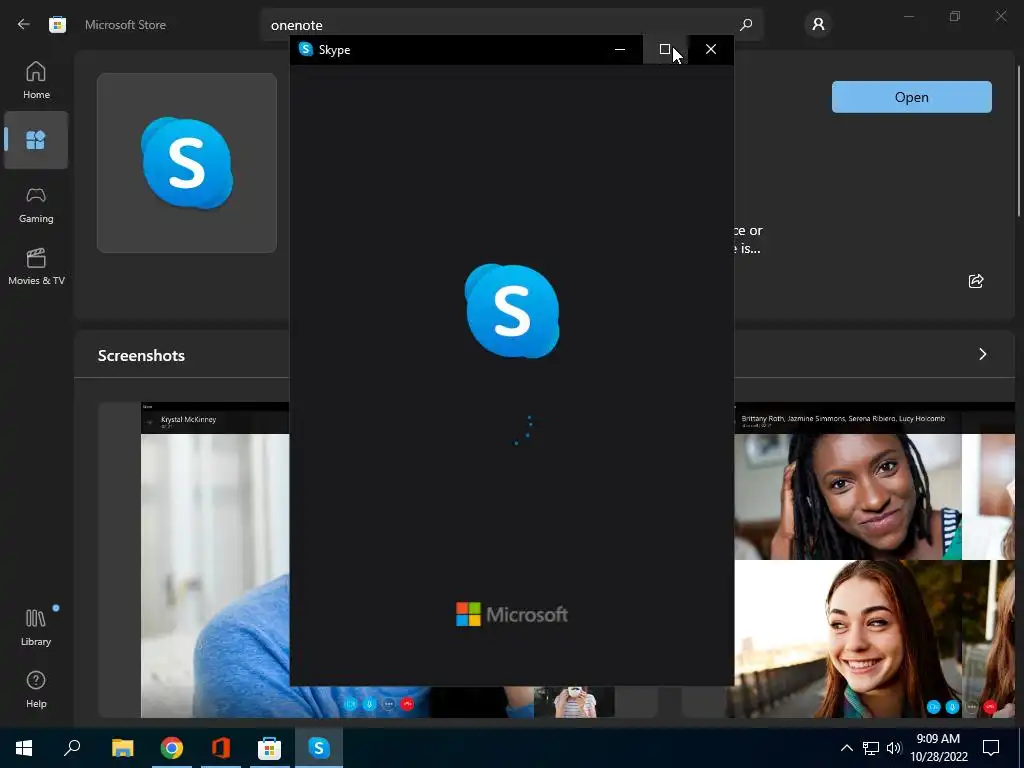Screen dimensions: 1024x768
Task: Show hidden system tray icons
Action: tap(846, 748)
